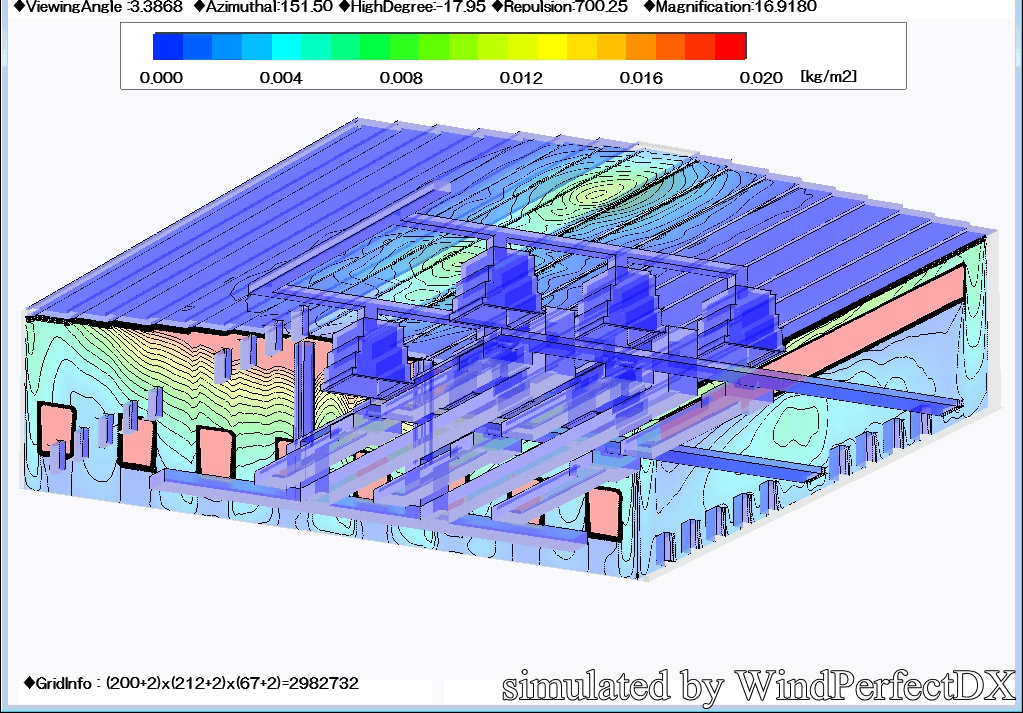Click the 0.020 legend value label
Viewport: 1023px width, 713px height.
coord(761,78)
